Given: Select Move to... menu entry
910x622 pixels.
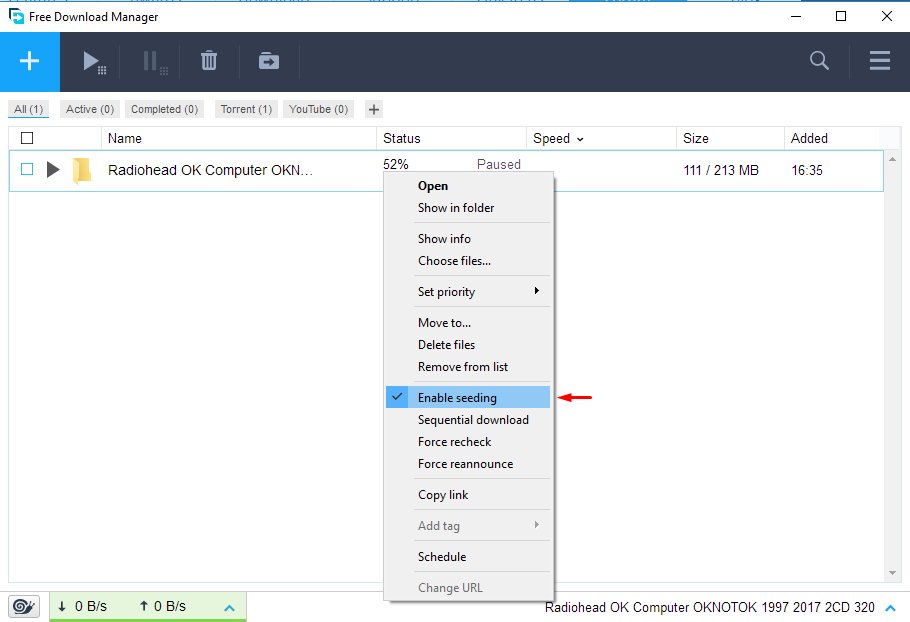Looking at the screenshot, I should [x=468, y=323].
